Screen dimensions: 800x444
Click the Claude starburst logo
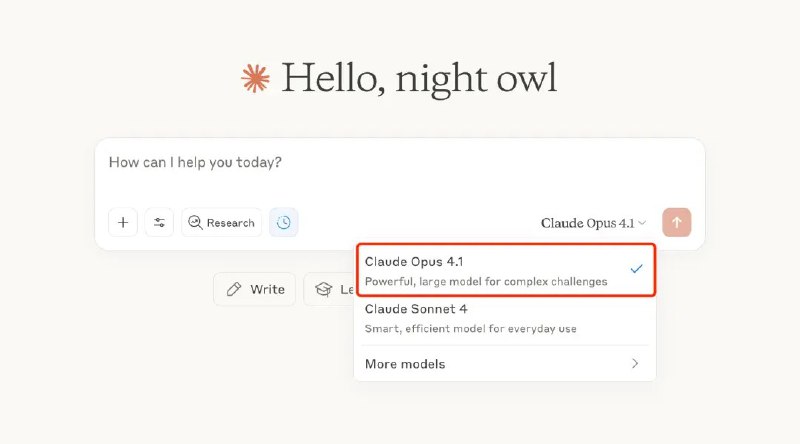click(x=256, y=78)
